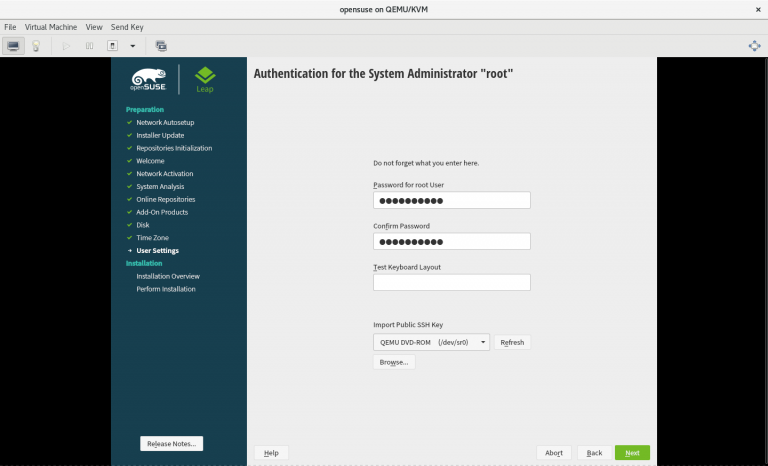Click the System Analysis step

click(x=160, y=187)
